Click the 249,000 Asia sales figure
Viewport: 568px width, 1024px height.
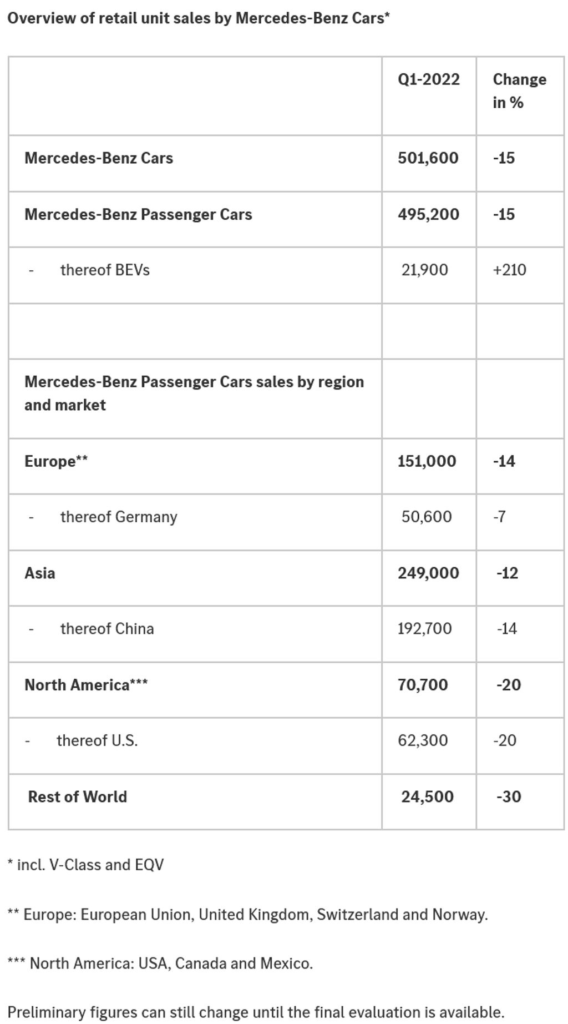[428, 573]
